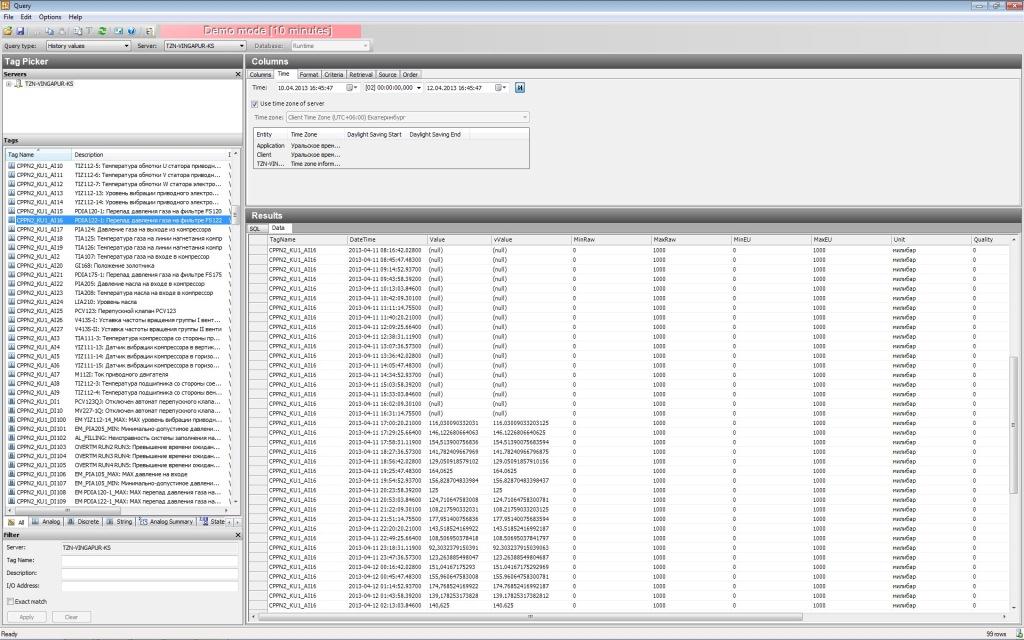The image size is (1024, 640).
Task: Expand the TZN-VINGAPUR-KS server tree node
Action: tap(9, 84)
